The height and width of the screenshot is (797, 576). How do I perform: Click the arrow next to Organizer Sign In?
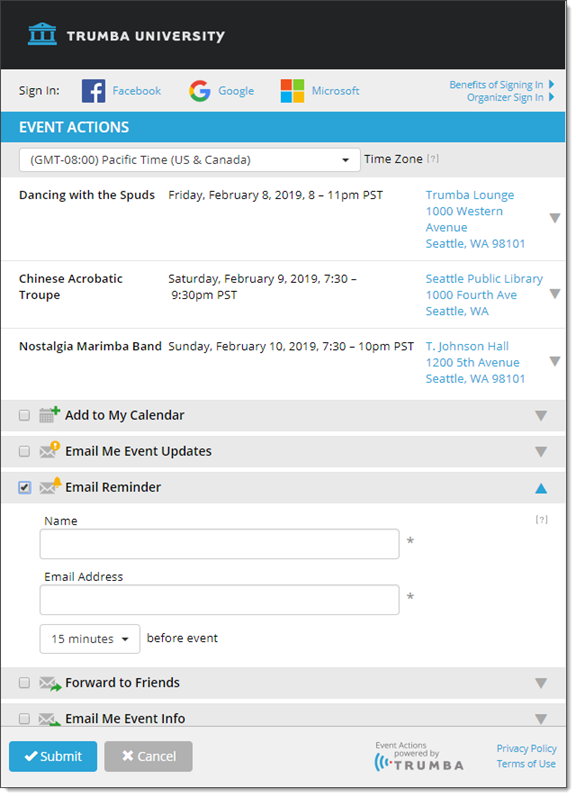(x=552, y=97)
